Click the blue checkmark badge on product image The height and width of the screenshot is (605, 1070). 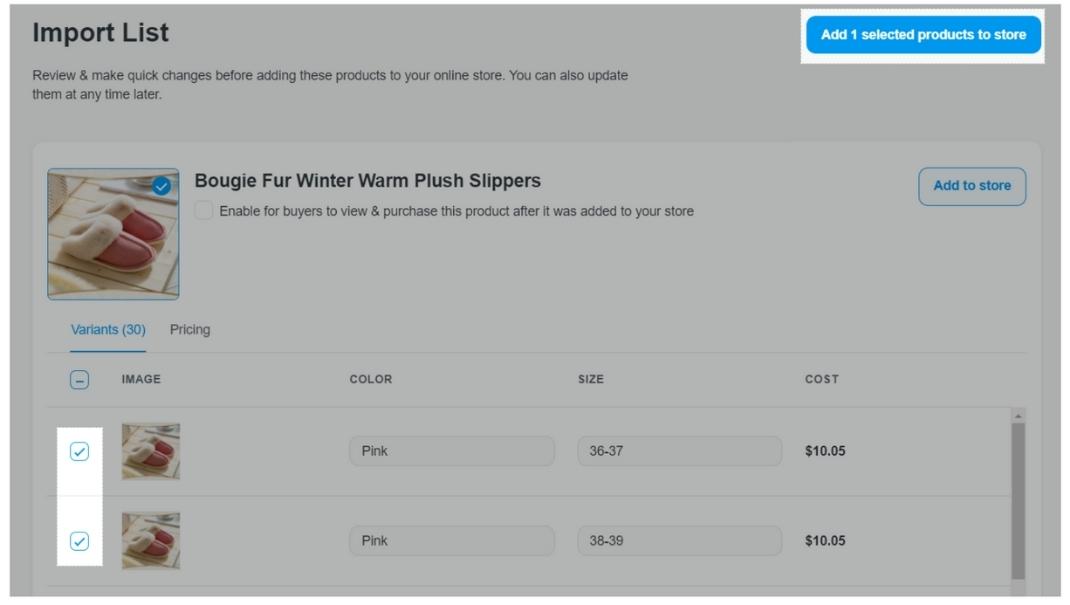[161, 186]
